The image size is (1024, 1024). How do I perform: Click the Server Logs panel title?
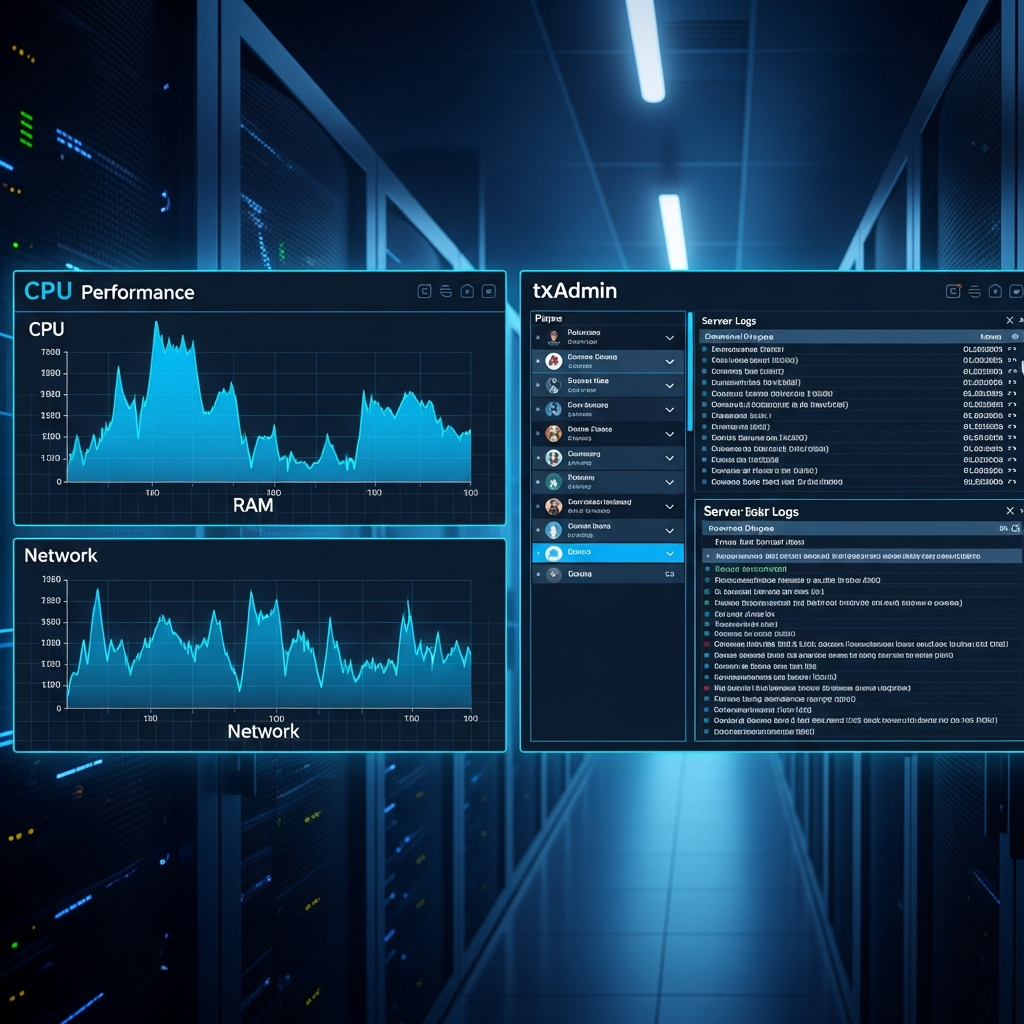tap(729, 321)
